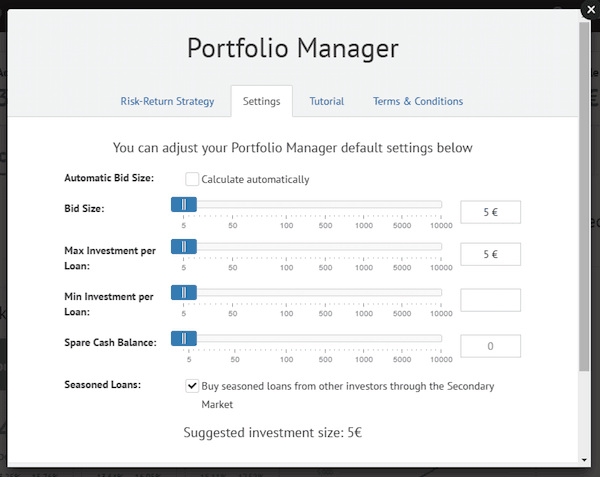Click the Min Investment per Loan slider handle
The width and height of the screenshot is (600, 477).
point(184,293)
